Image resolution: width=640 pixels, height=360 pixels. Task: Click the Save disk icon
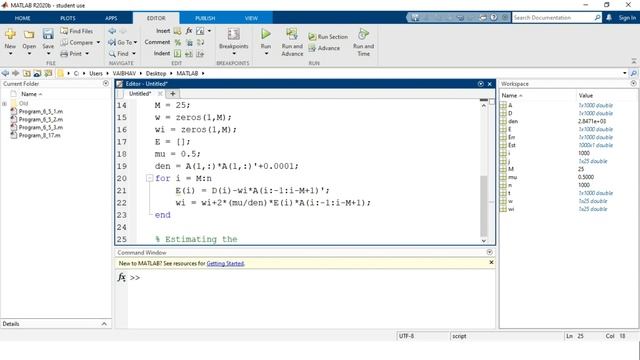click(48, 34)
